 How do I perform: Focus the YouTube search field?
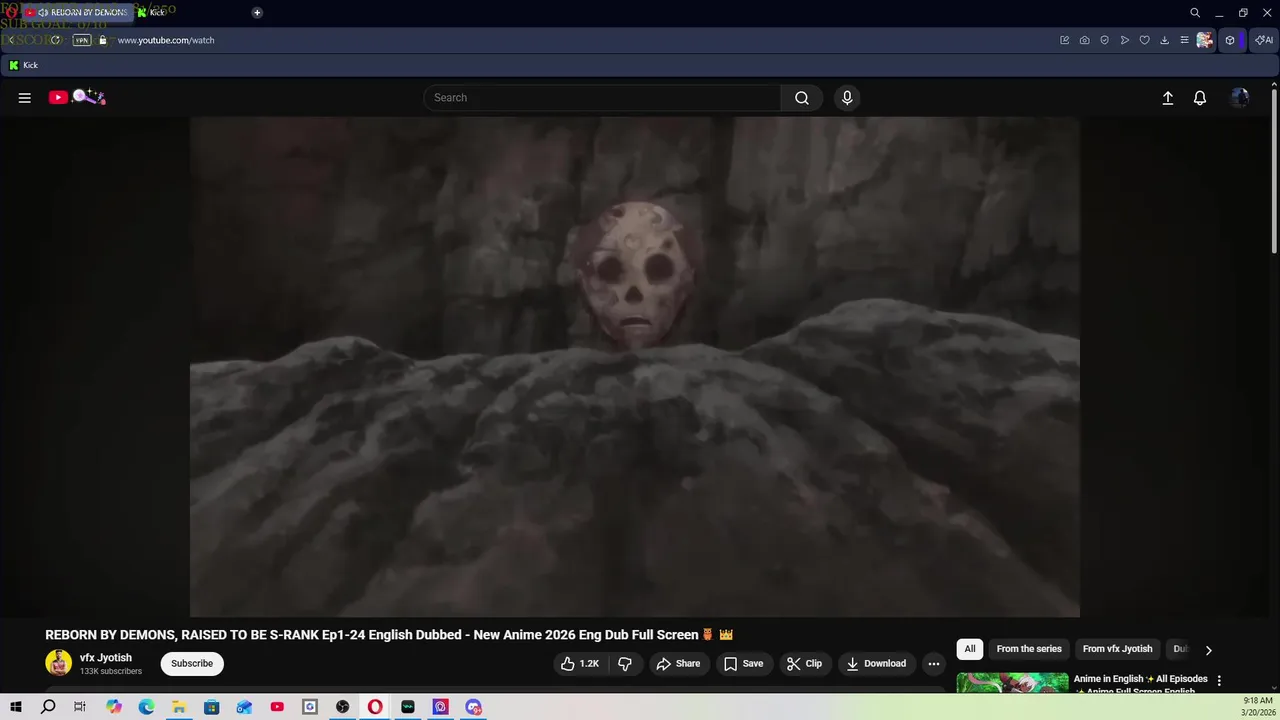[603, 98]
